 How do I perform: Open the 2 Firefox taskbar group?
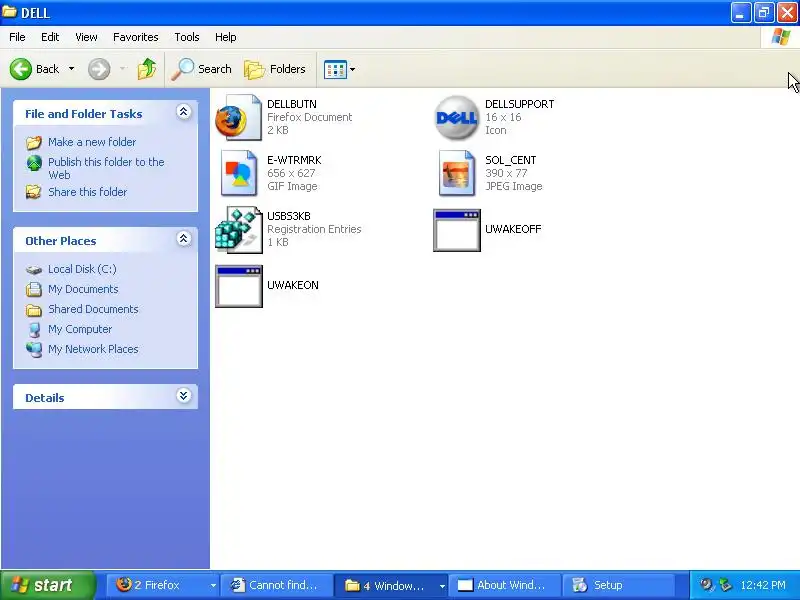pos(164,585)
